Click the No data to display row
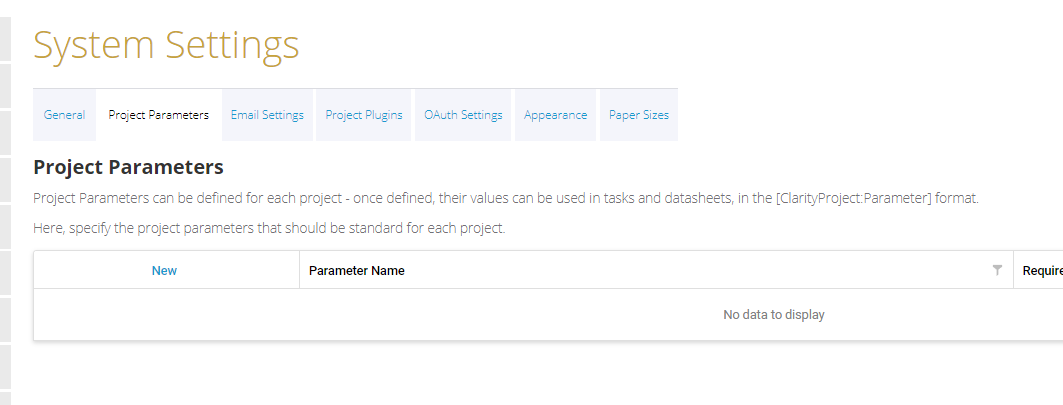This screenshot has height=405, width=1063. coord(773,315)
